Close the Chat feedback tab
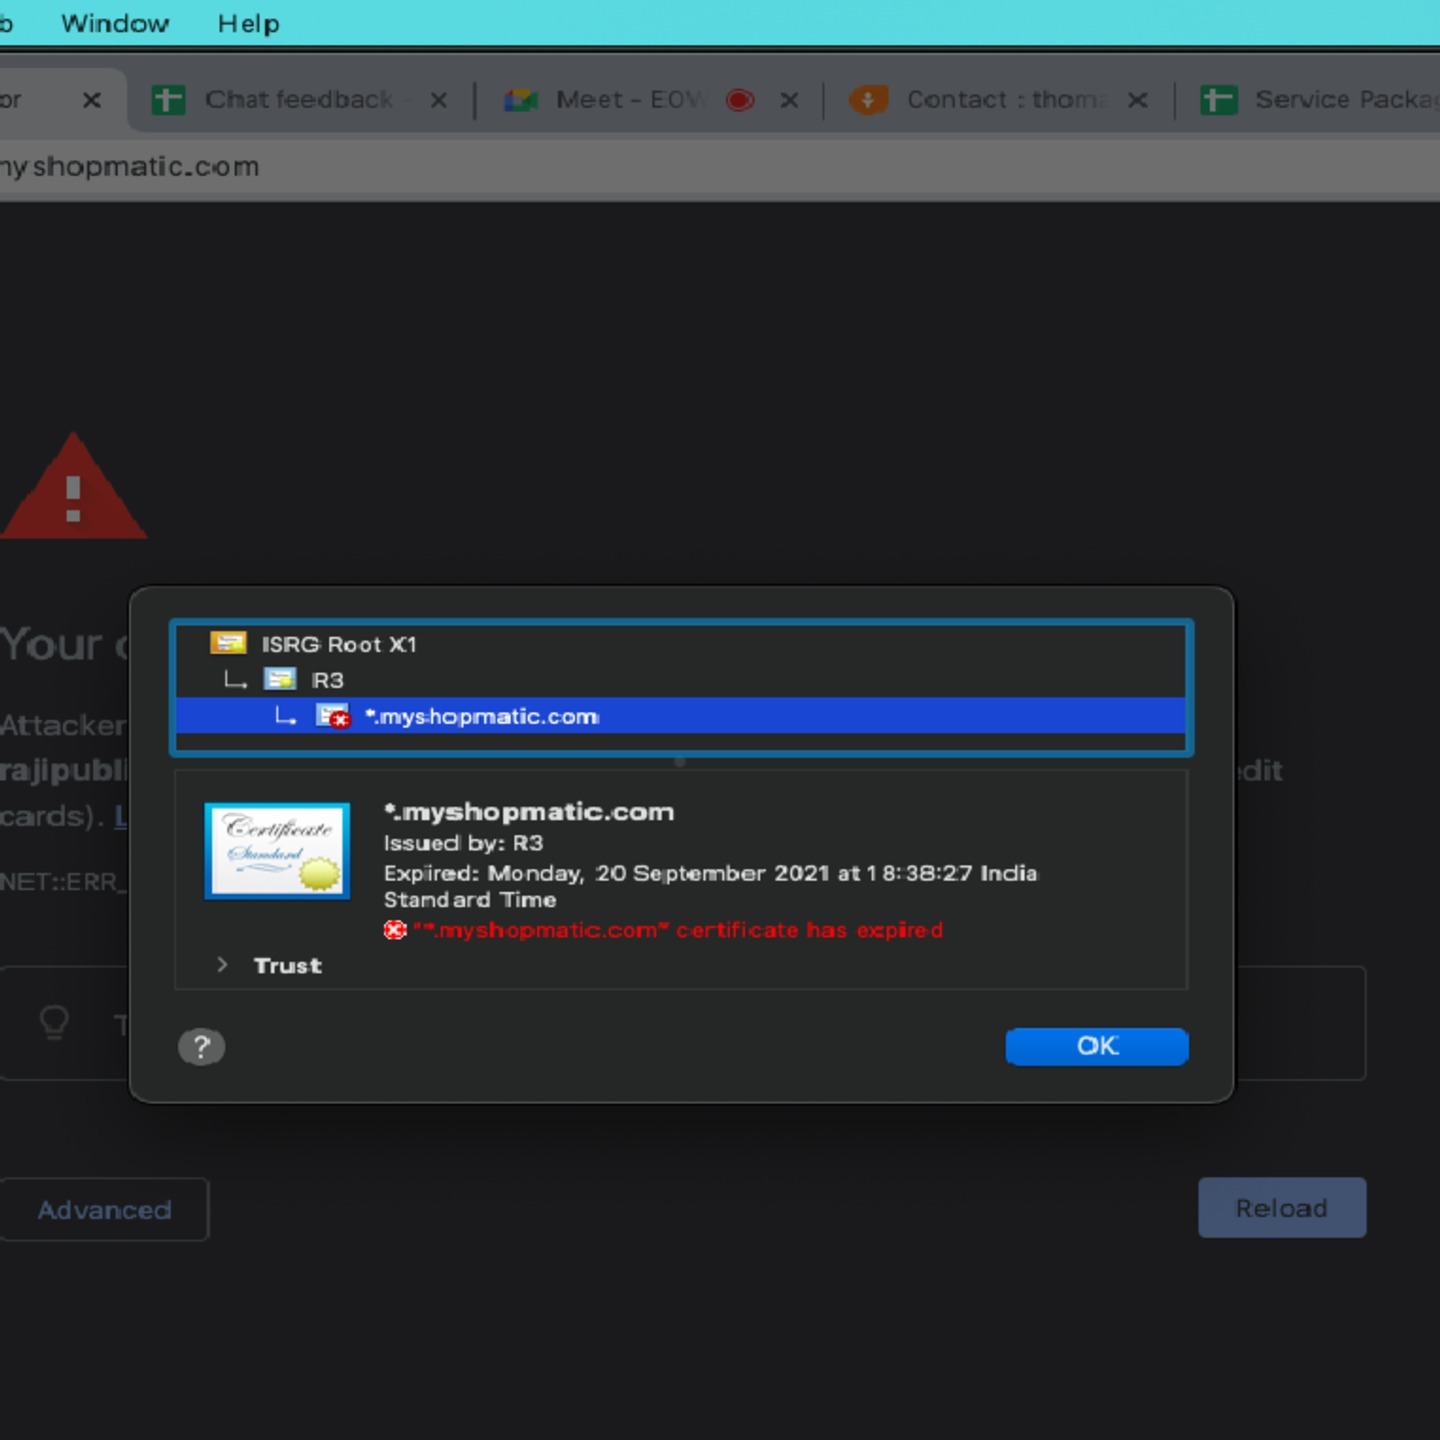The image size is (1440, 1440). 438,100
